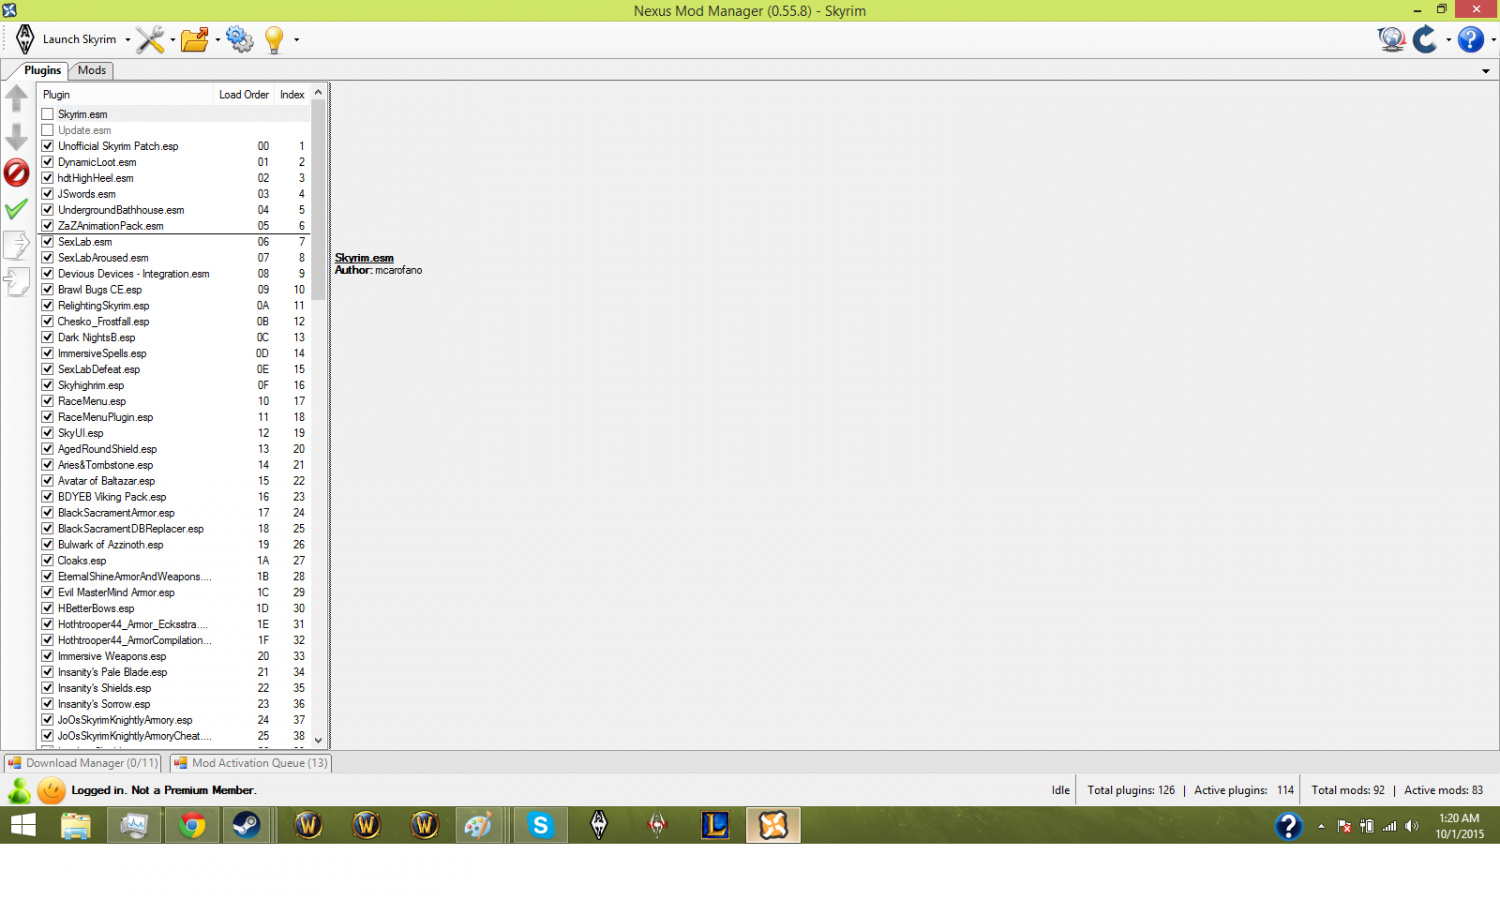This screenshot has height=900, width=1500.
Task: Uncheck the SkyUI.esp plugin checkbox
Action: point(47,433)
